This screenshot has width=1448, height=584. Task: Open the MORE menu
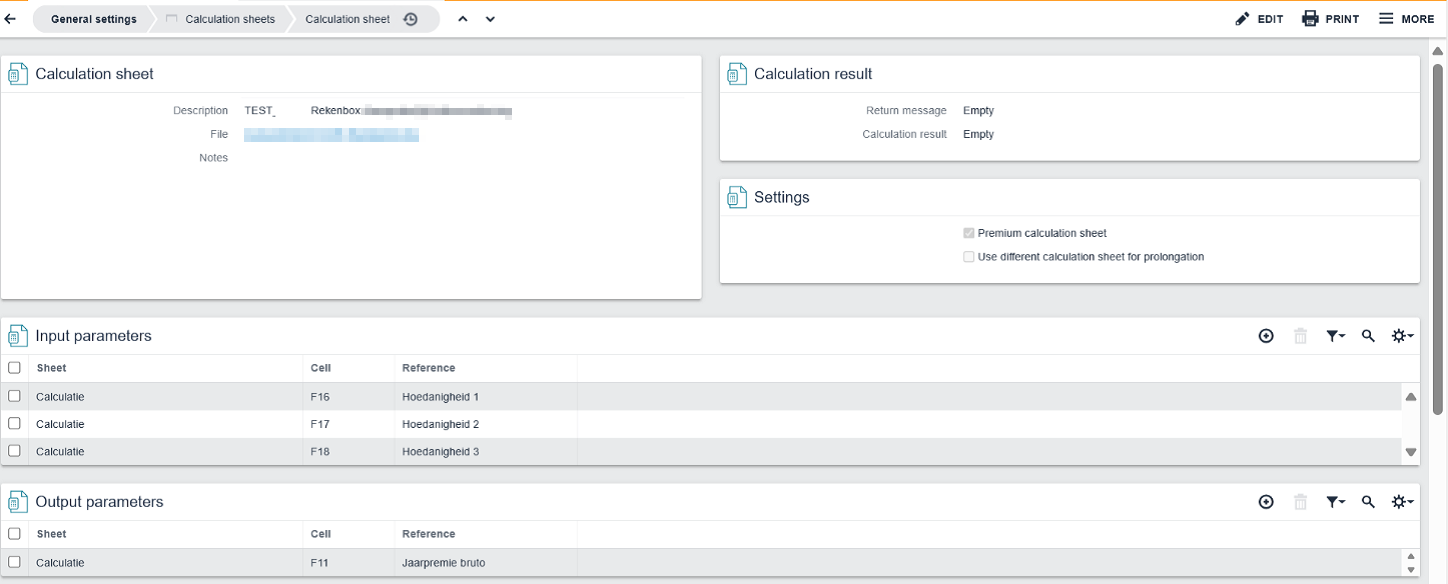coord(1406,19)
